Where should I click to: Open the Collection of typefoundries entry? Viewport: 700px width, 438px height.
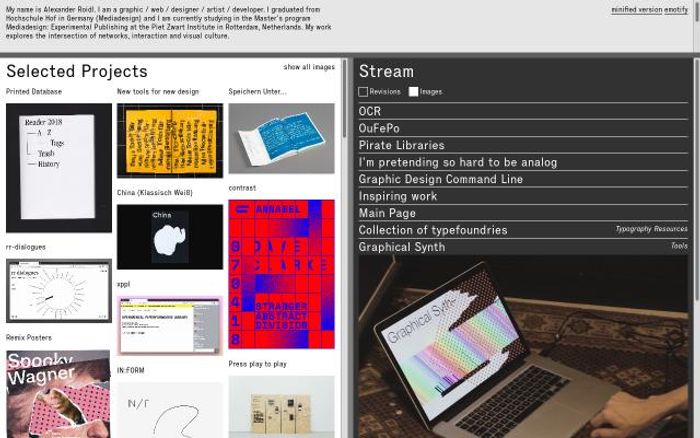click(432, 230)
